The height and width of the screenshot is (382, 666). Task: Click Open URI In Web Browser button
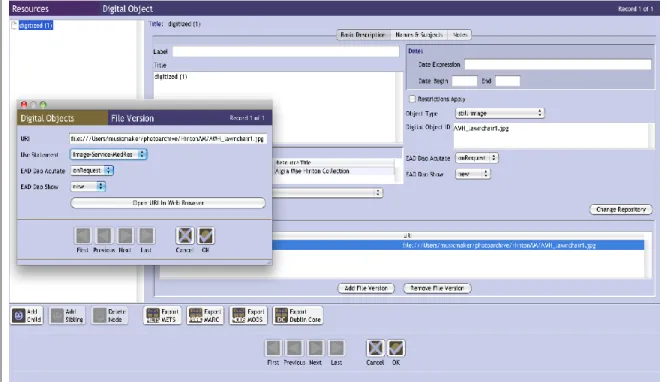pos(168,203)
